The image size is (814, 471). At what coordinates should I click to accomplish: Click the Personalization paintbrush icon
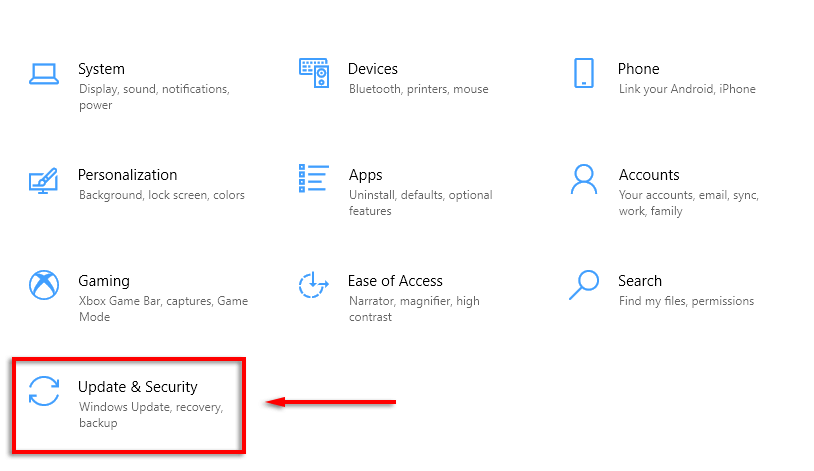[x=44, y=180]
